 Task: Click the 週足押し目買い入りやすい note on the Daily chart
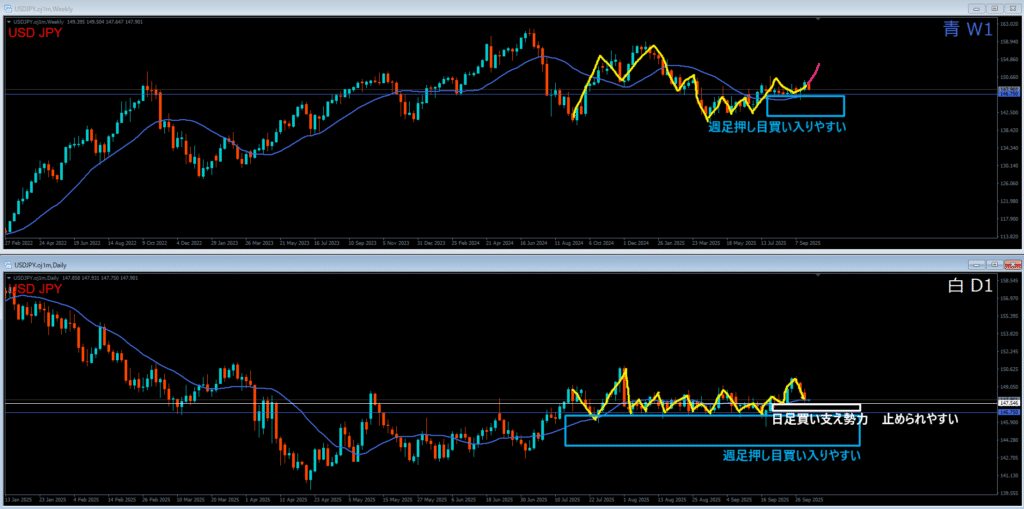point(791,455)
